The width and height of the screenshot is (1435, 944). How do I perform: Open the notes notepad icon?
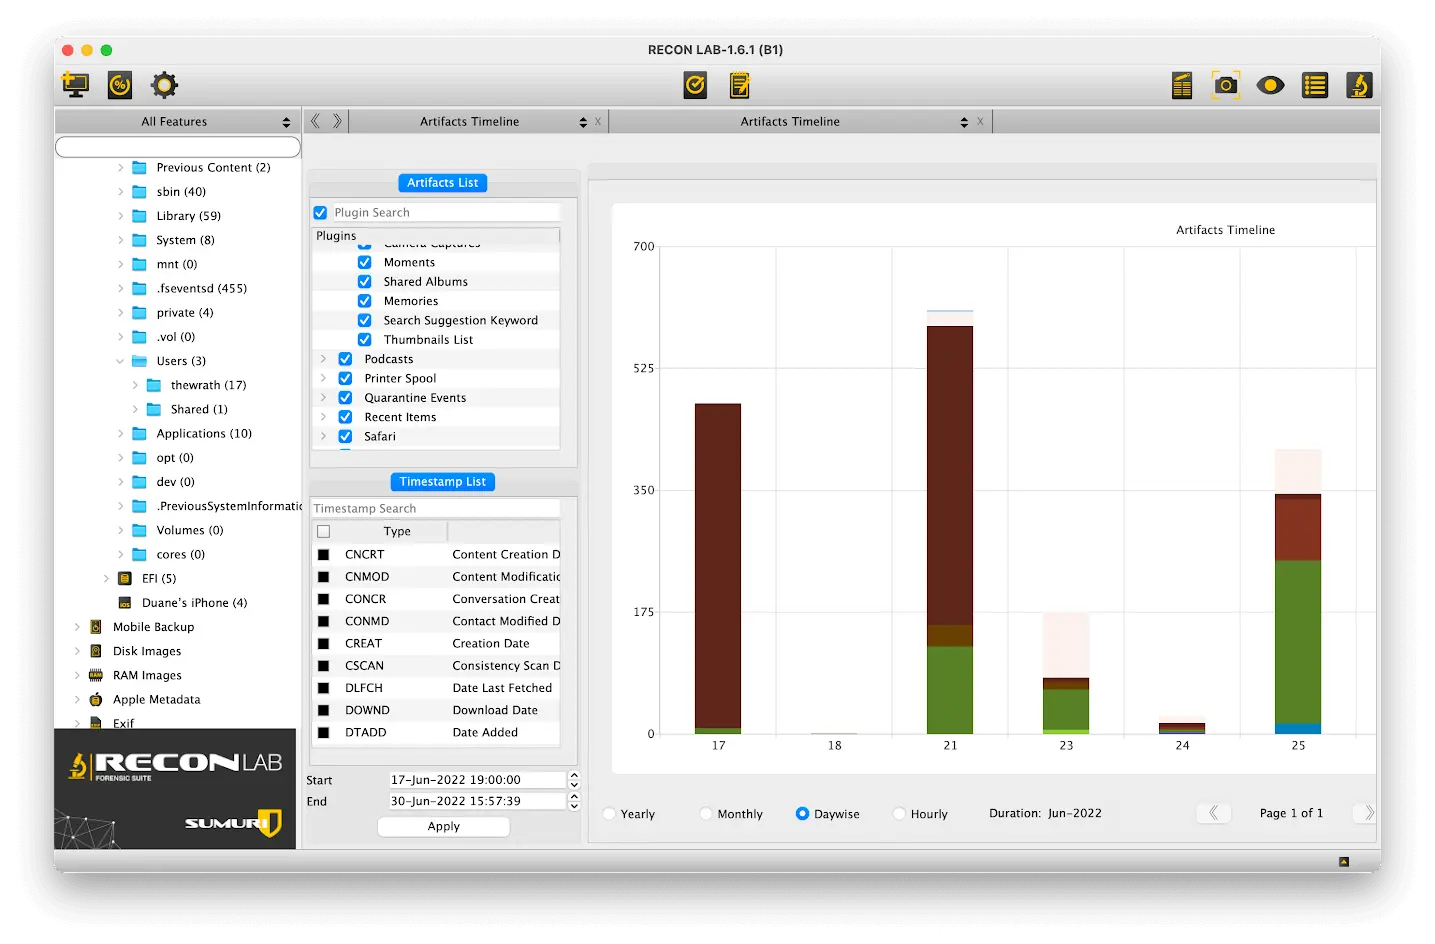point(739,85)
